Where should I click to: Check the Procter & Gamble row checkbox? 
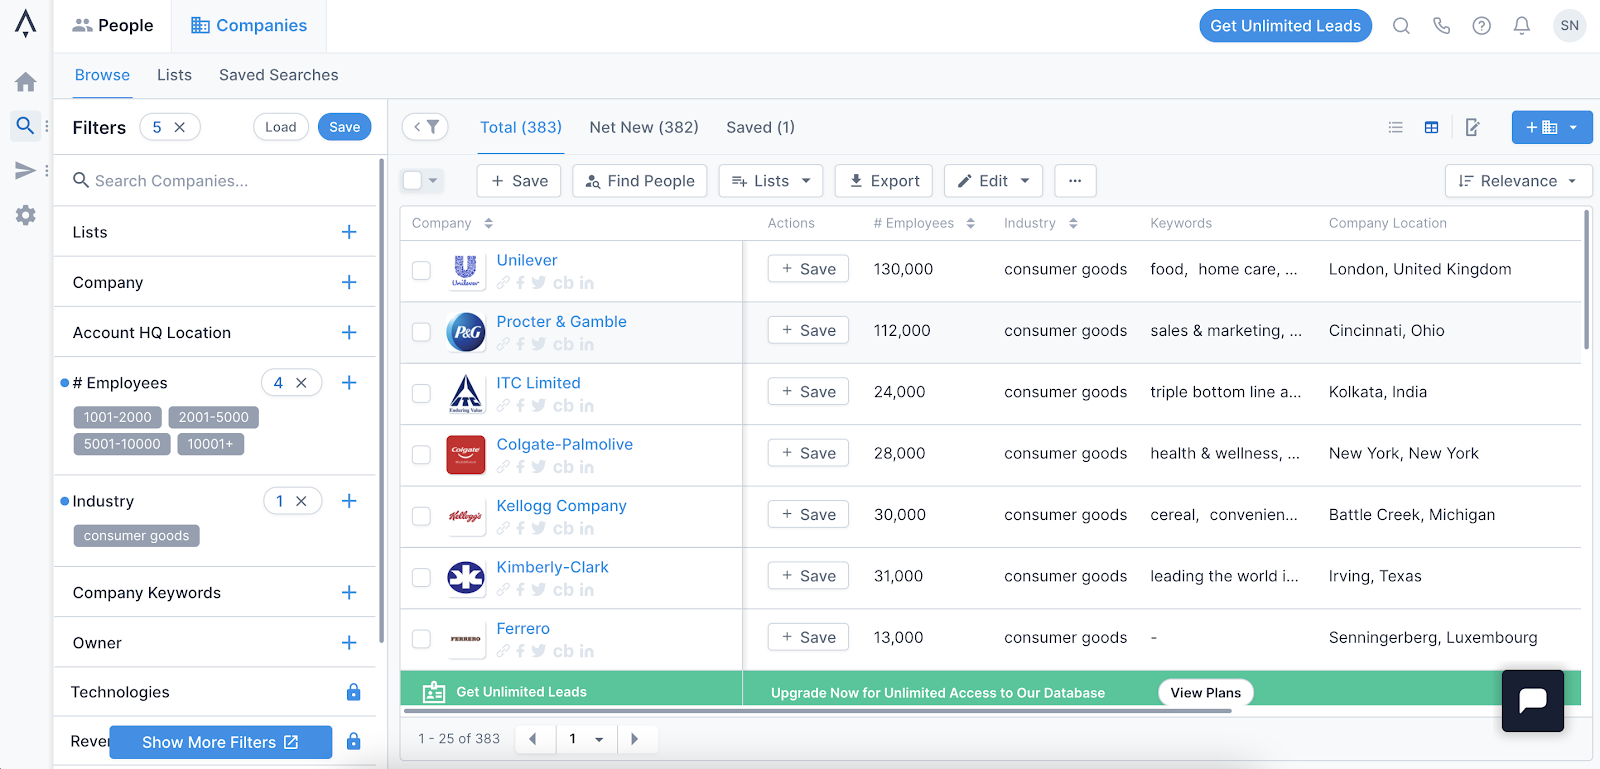click(422, 332)
